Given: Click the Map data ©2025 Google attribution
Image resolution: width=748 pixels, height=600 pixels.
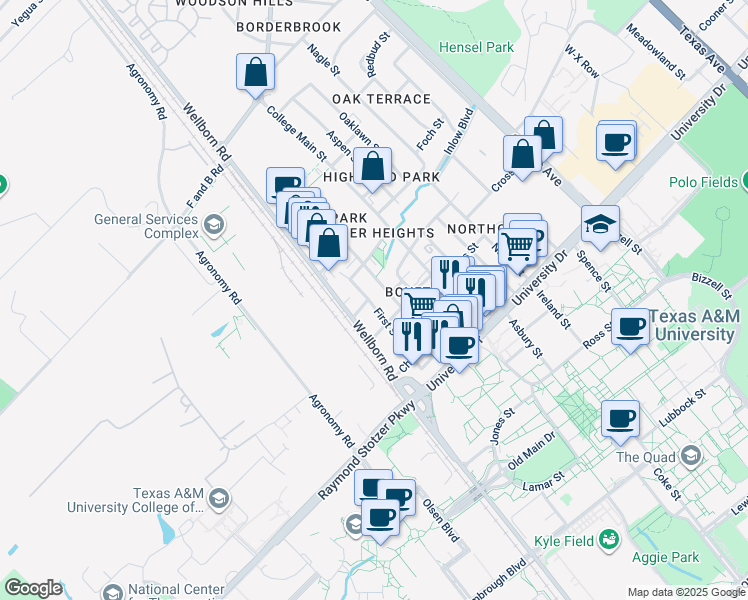Looking at the screenshot, I should click(x=687, y=593).
